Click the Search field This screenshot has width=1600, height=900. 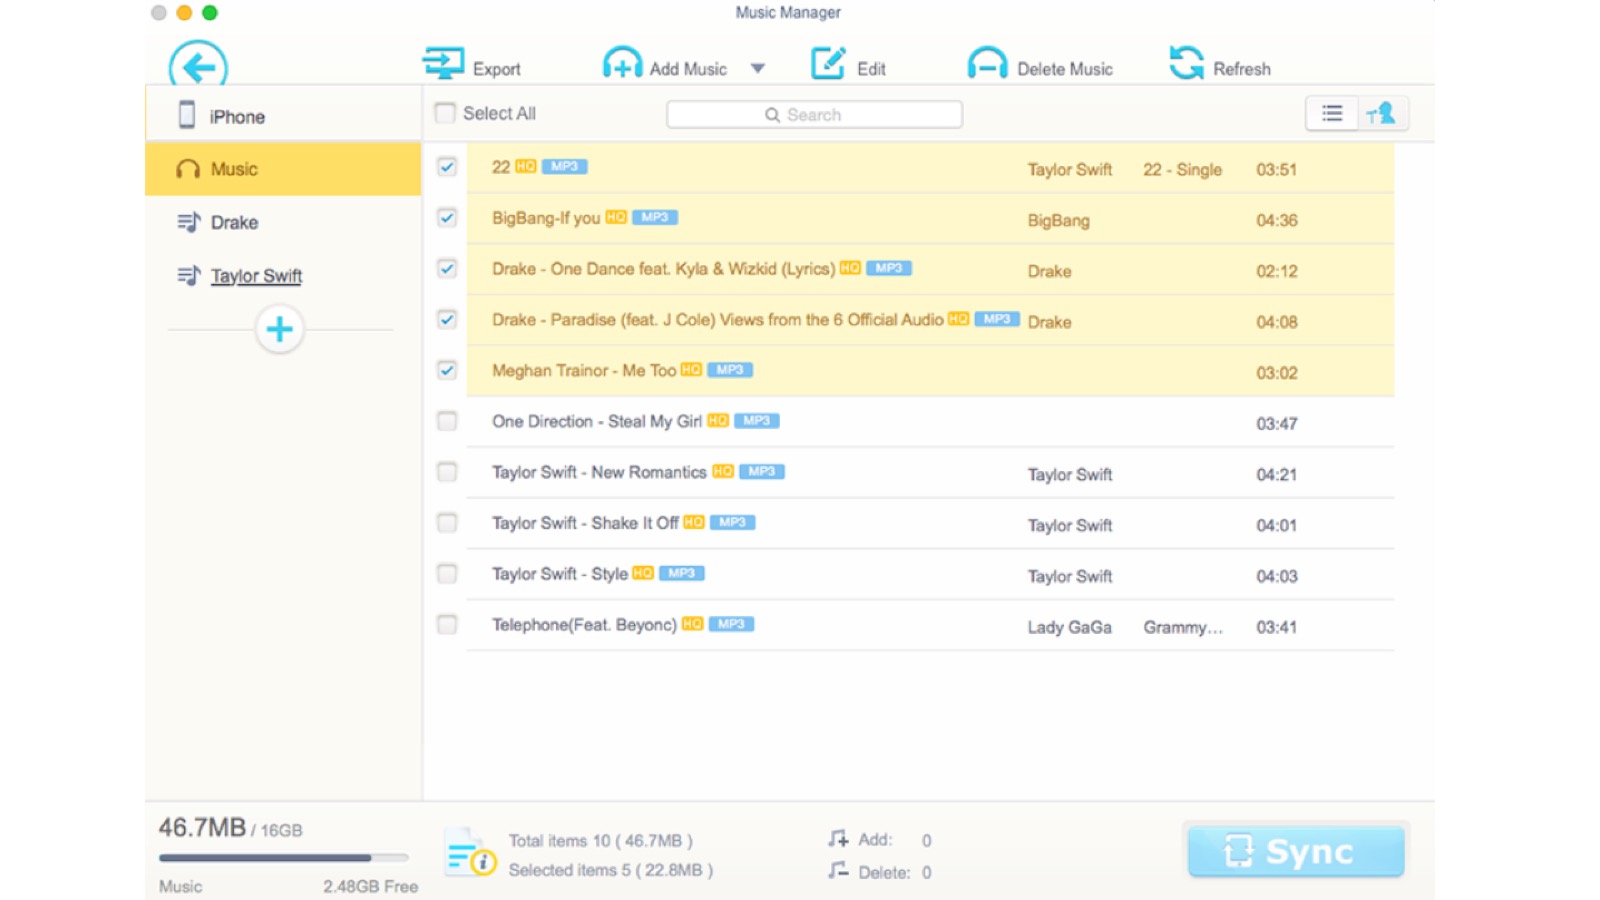click(814, 114)
